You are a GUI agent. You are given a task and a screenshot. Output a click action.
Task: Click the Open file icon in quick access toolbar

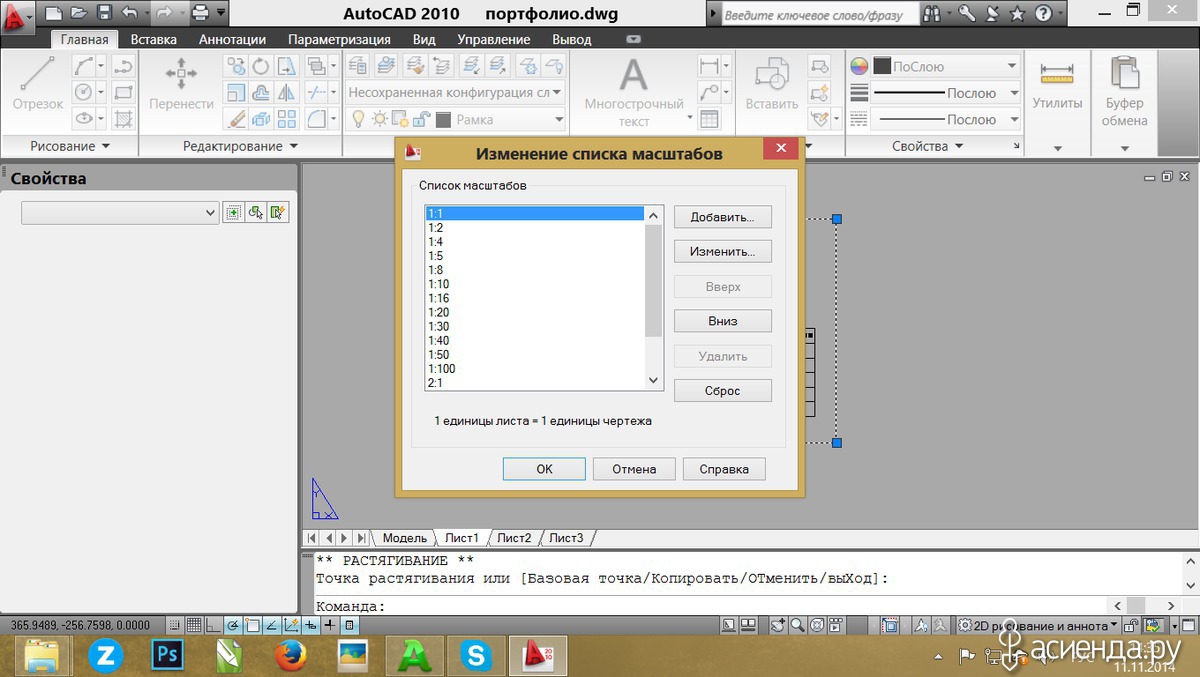point(79,14)
